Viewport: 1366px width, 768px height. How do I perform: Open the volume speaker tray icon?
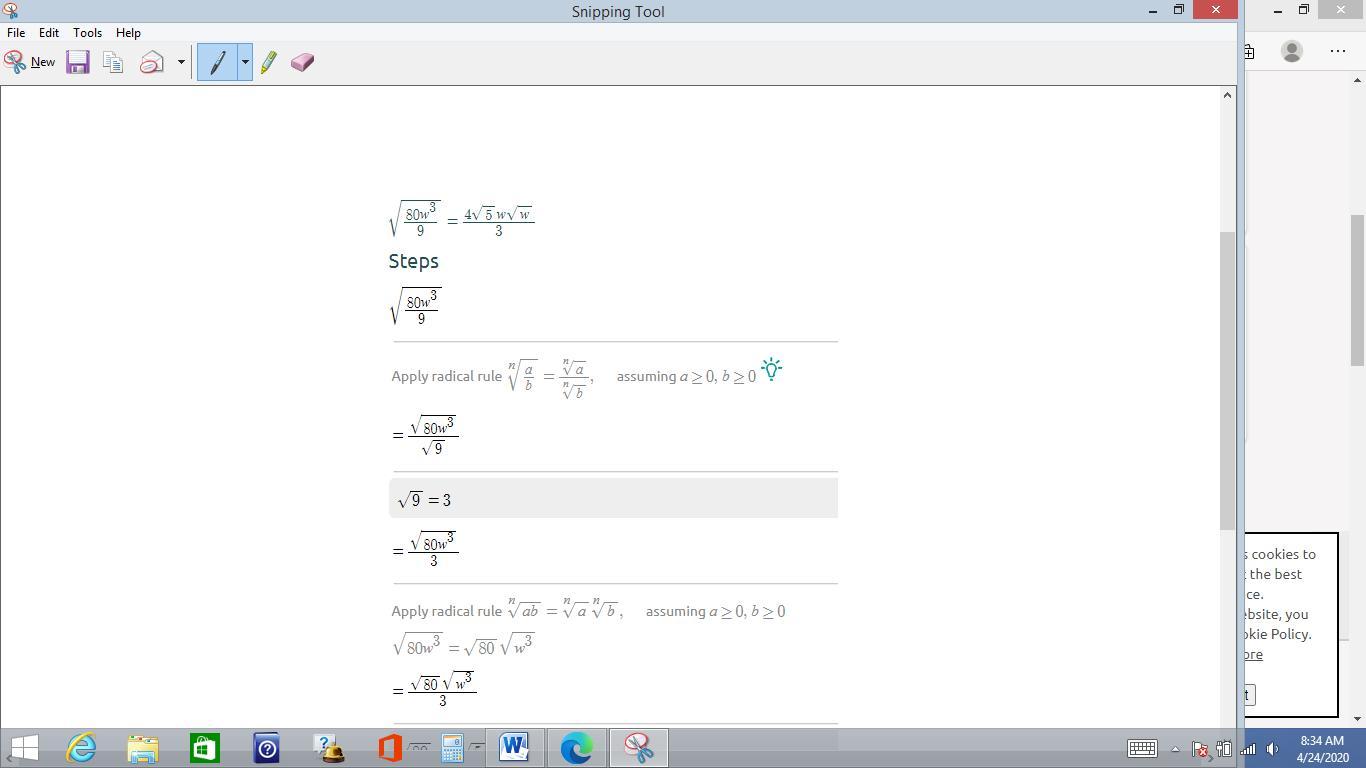click(x=1272, y=748)
